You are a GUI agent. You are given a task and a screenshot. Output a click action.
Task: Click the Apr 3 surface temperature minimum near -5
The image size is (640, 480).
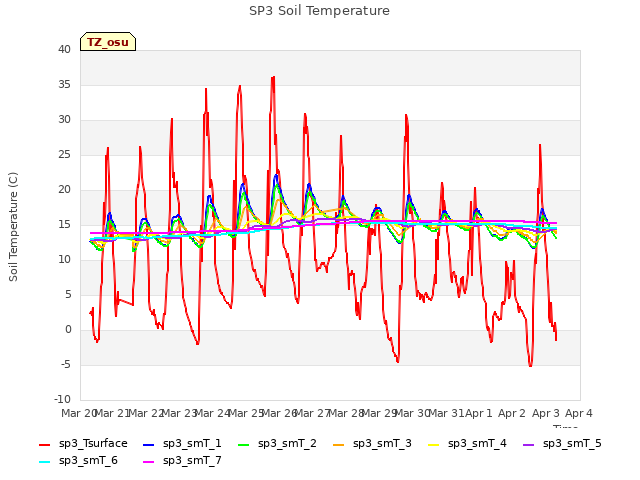pyautogui.click(x=530, y=366)
